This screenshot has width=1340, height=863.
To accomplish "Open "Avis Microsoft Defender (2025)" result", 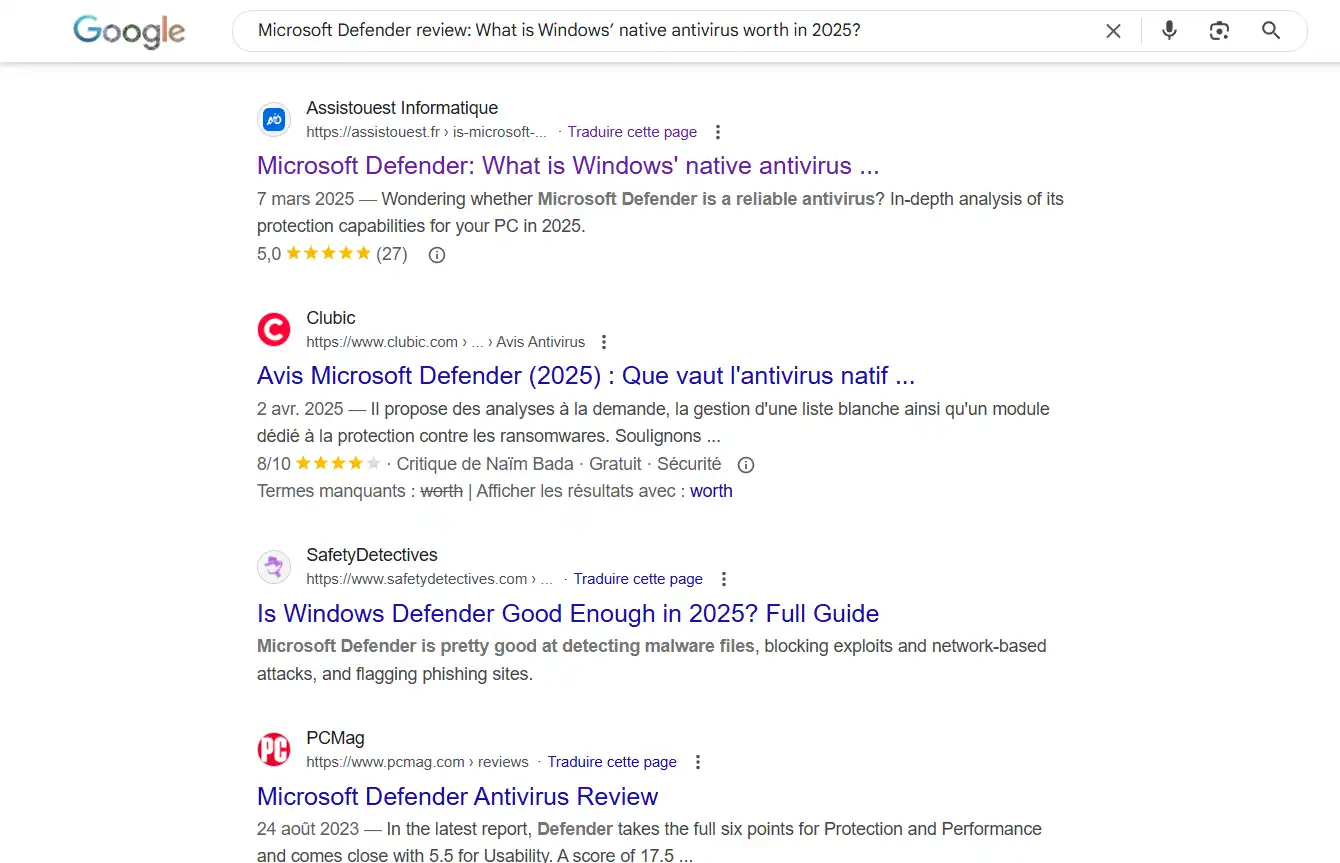I will point(585,376).
